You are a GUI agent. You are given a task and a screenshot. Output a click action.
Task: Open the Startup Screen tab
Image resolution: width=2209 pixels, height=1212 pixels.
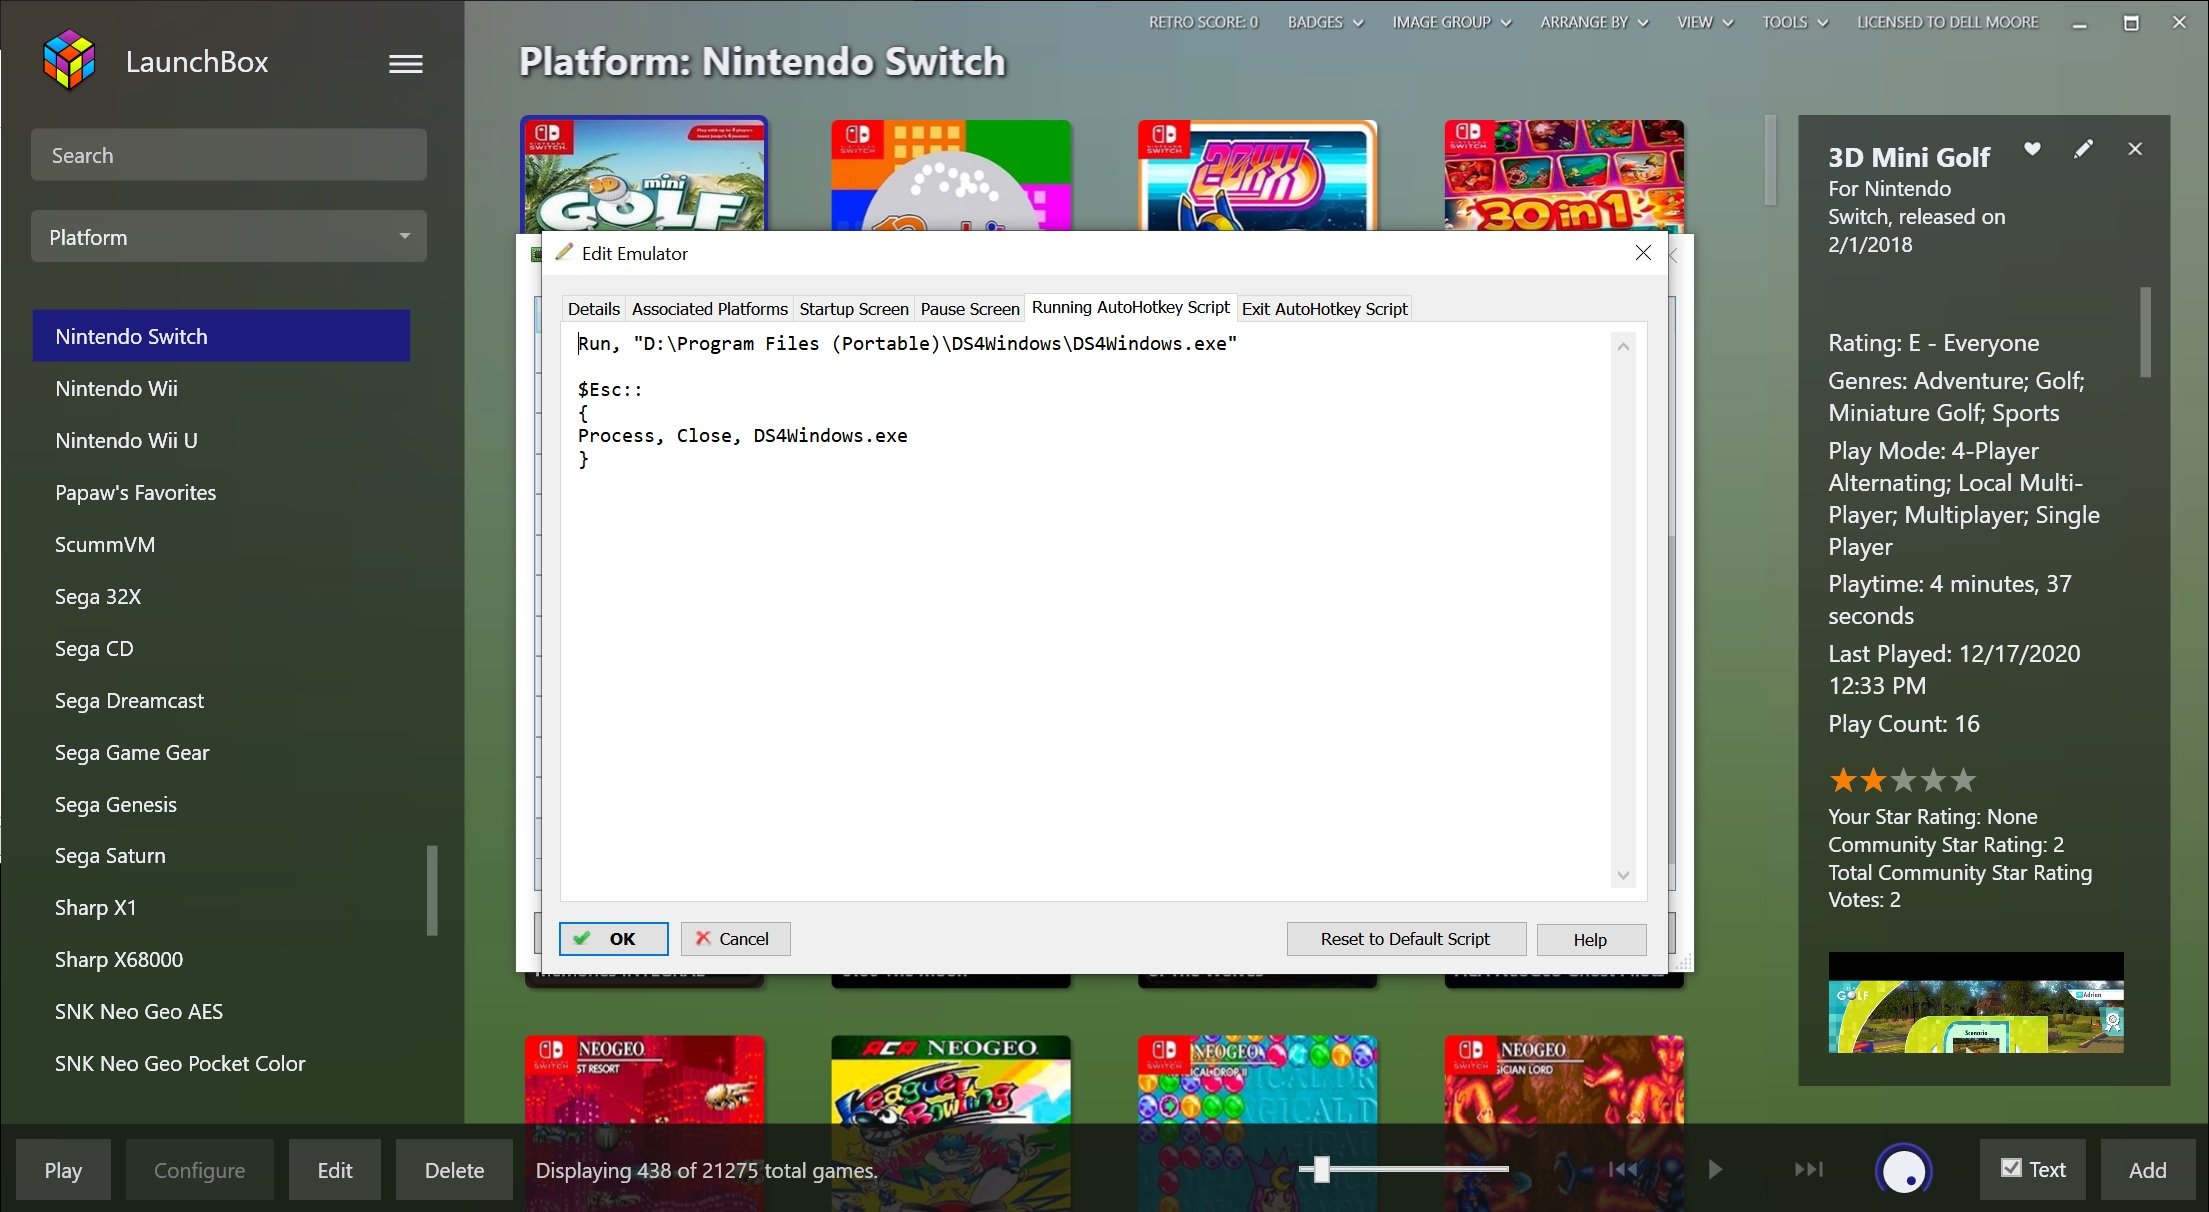854,309
